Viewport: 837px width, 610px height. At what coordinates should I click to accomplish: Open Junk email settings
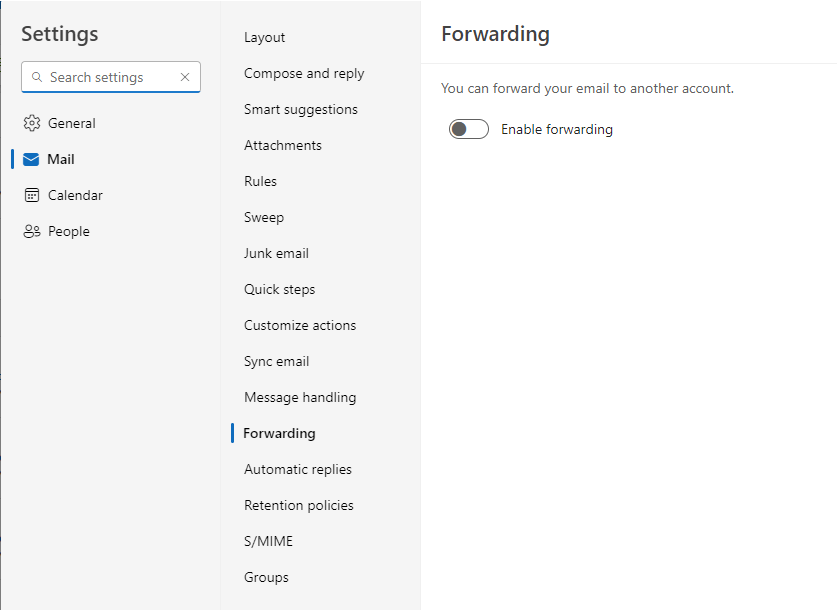pyautogui.click(x=276, y=253)
